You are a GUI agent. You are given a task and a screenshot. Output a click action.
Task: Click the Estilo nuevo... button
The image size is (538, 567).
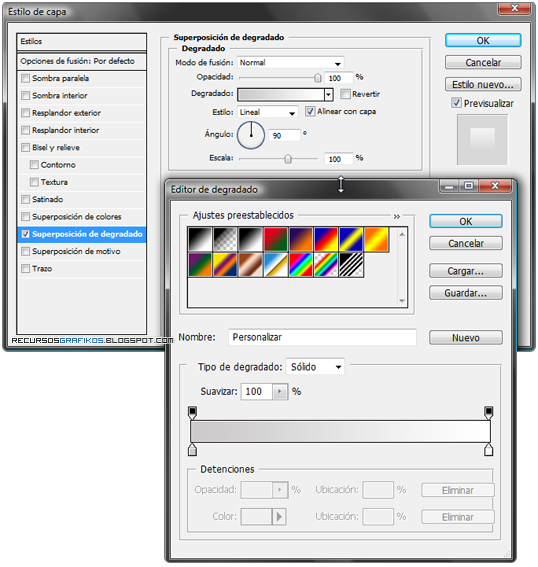[x=483, y=85]
